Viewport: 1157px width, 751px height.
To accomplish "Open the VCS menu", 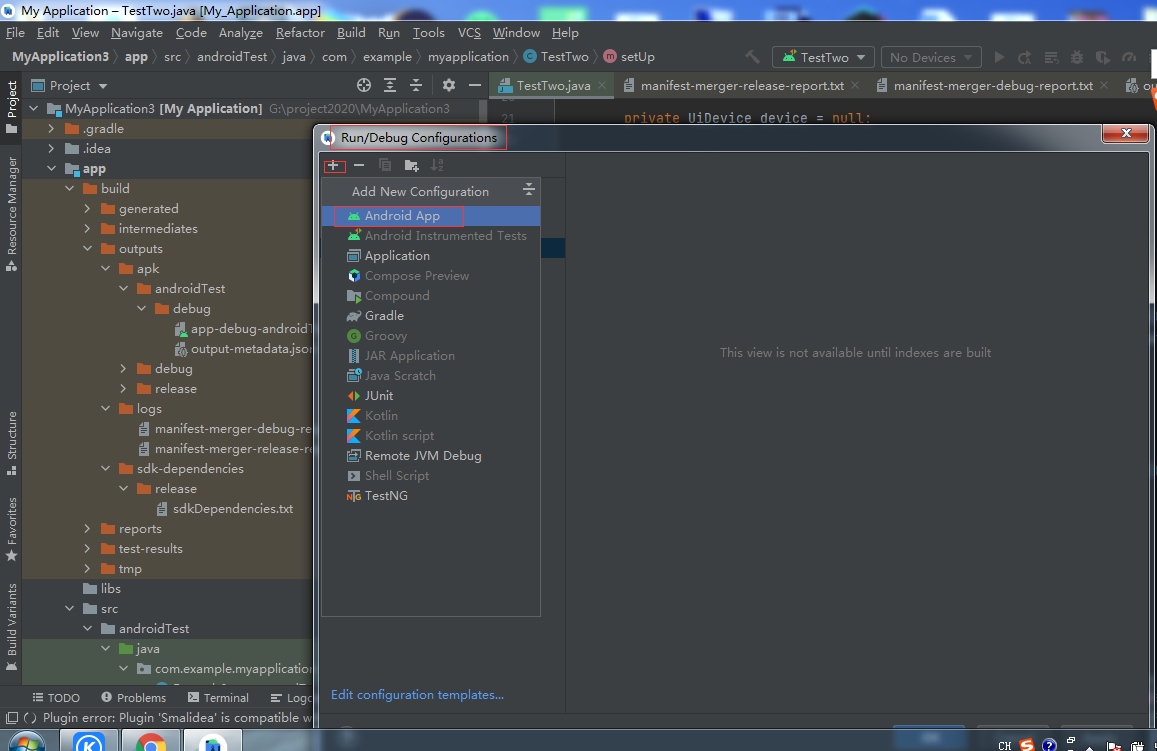I will coord(469,32).
